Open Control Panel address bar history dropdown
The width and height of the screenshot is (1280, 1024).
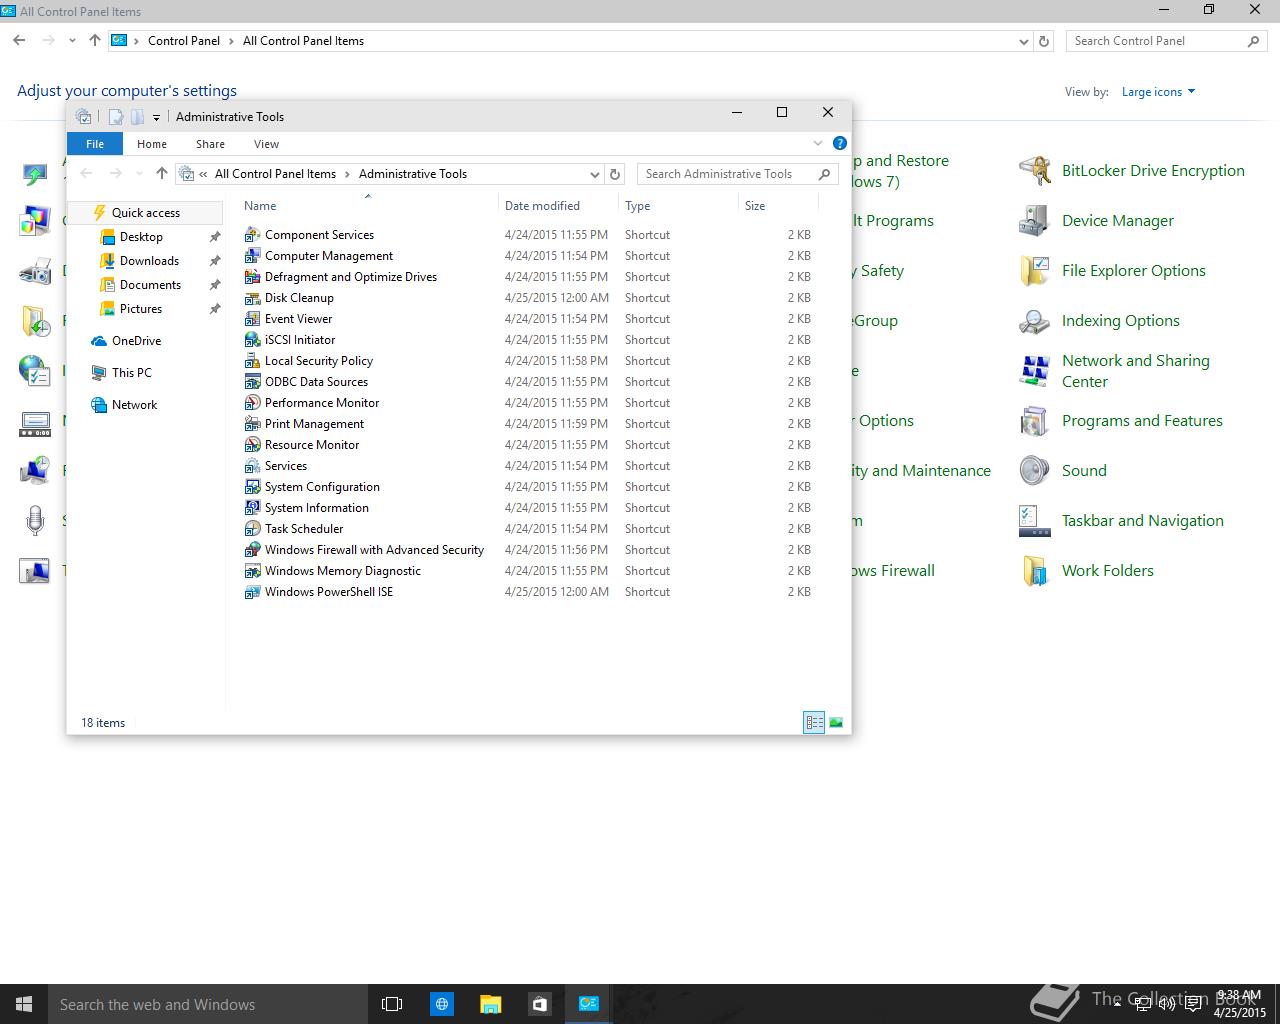1023,41
